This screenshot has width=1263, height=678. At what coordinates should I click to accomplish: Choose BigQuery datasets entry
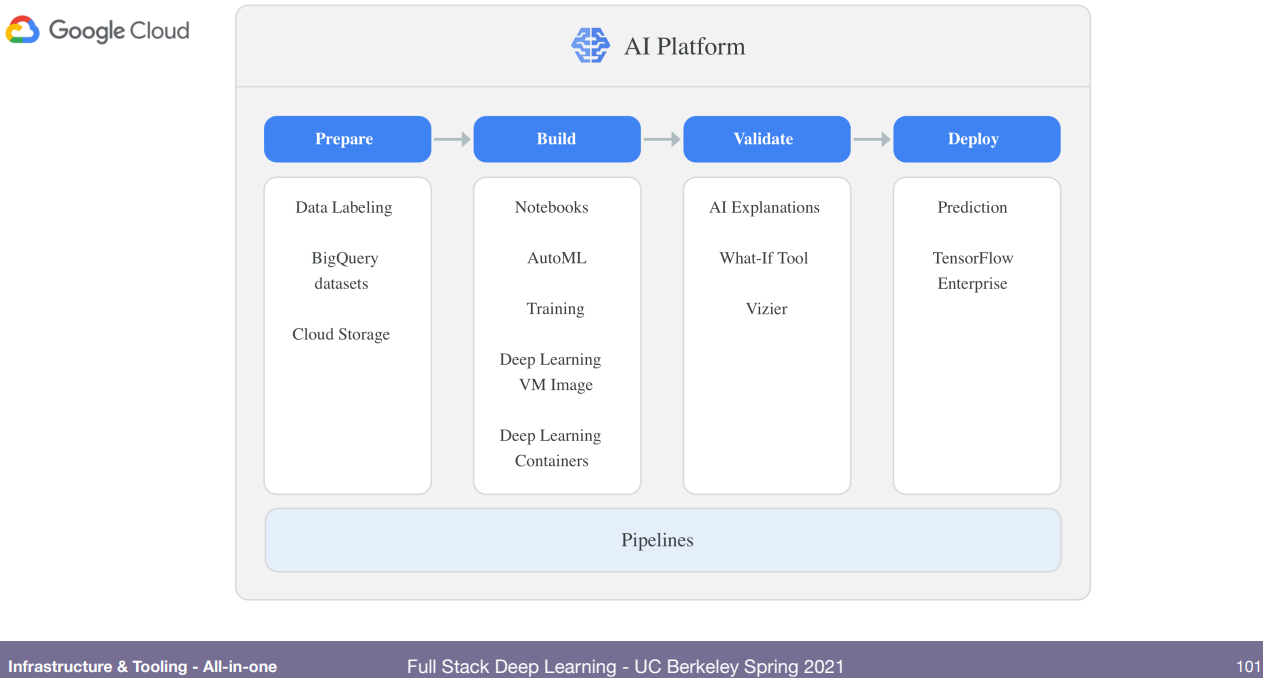click(x=344, y=271)
